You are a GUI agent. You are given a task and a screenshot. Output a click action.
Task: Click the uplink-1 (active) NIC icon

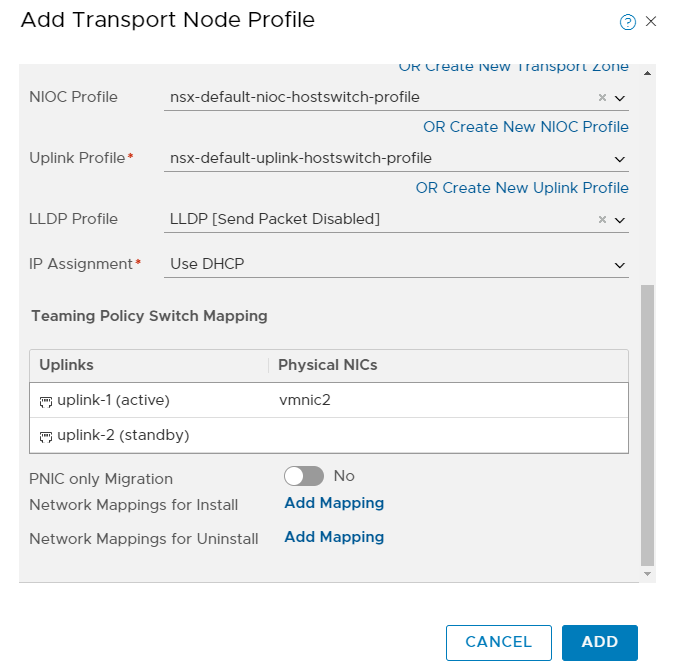45,401
